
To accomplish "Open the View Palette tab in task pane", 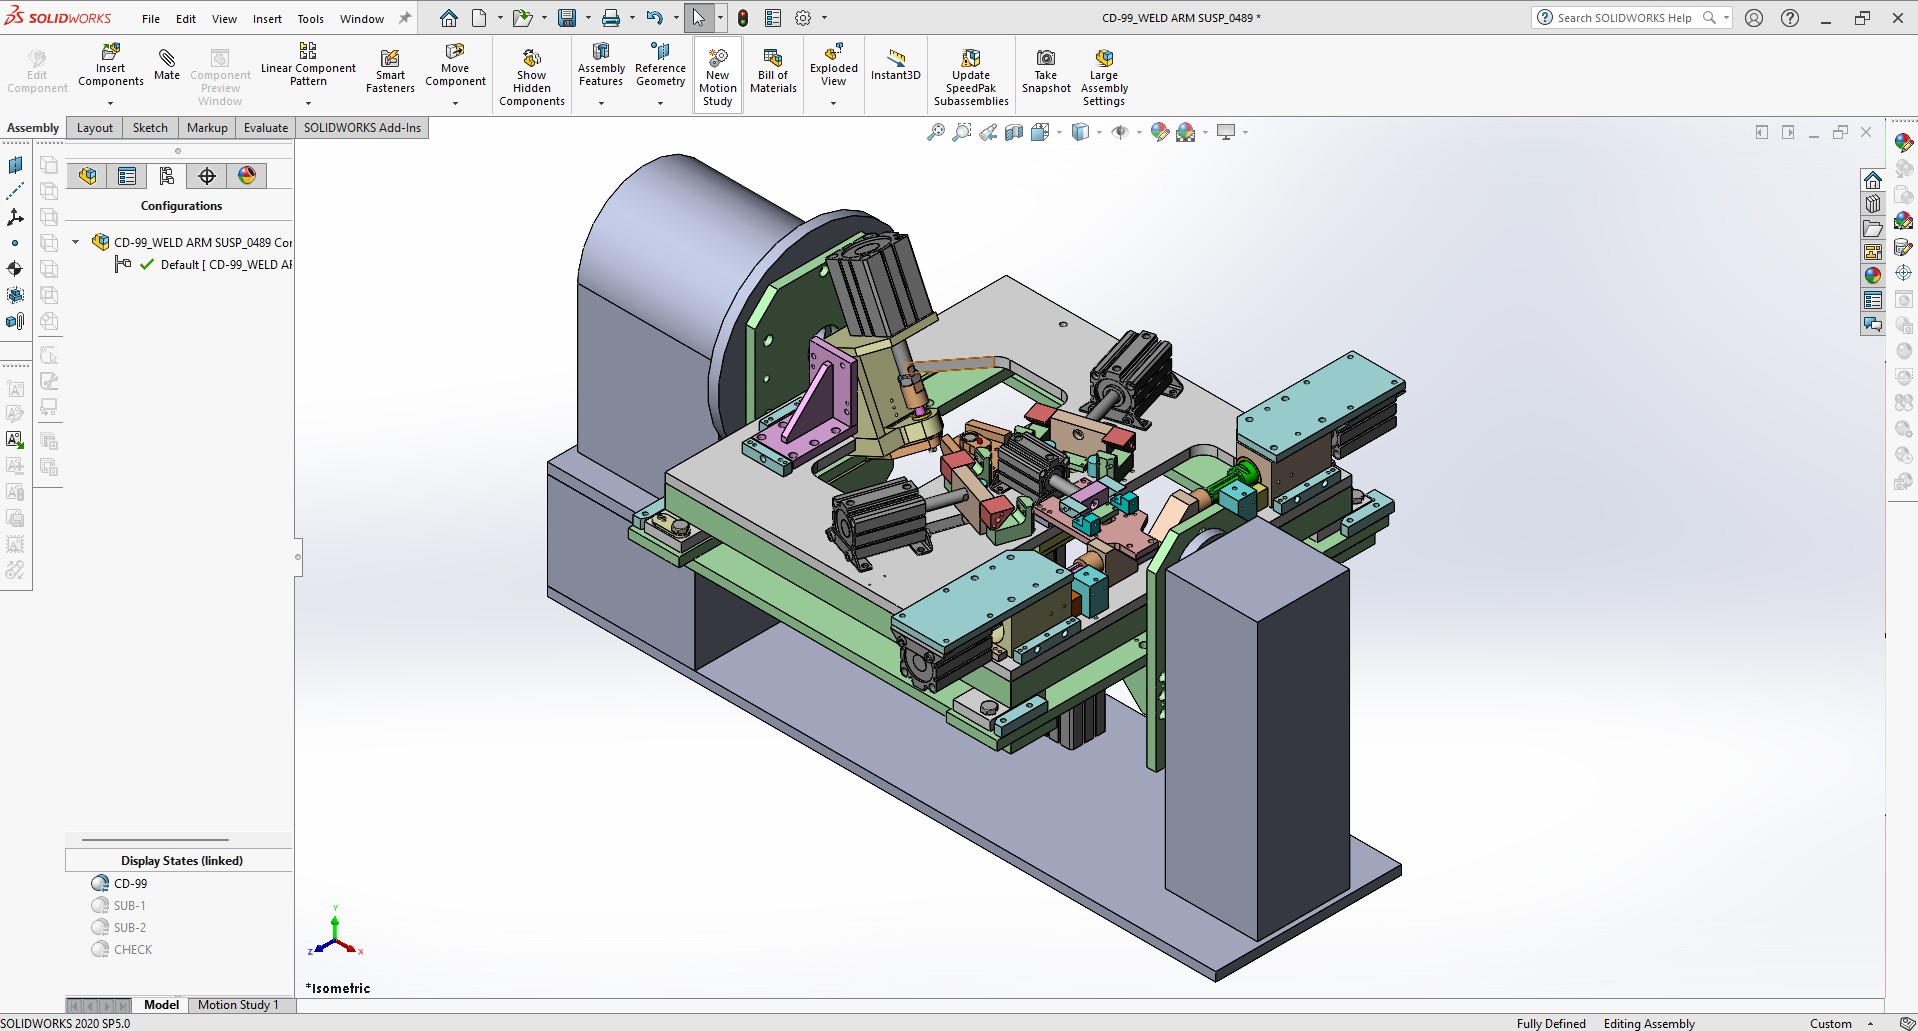I will pos(1873,252).
